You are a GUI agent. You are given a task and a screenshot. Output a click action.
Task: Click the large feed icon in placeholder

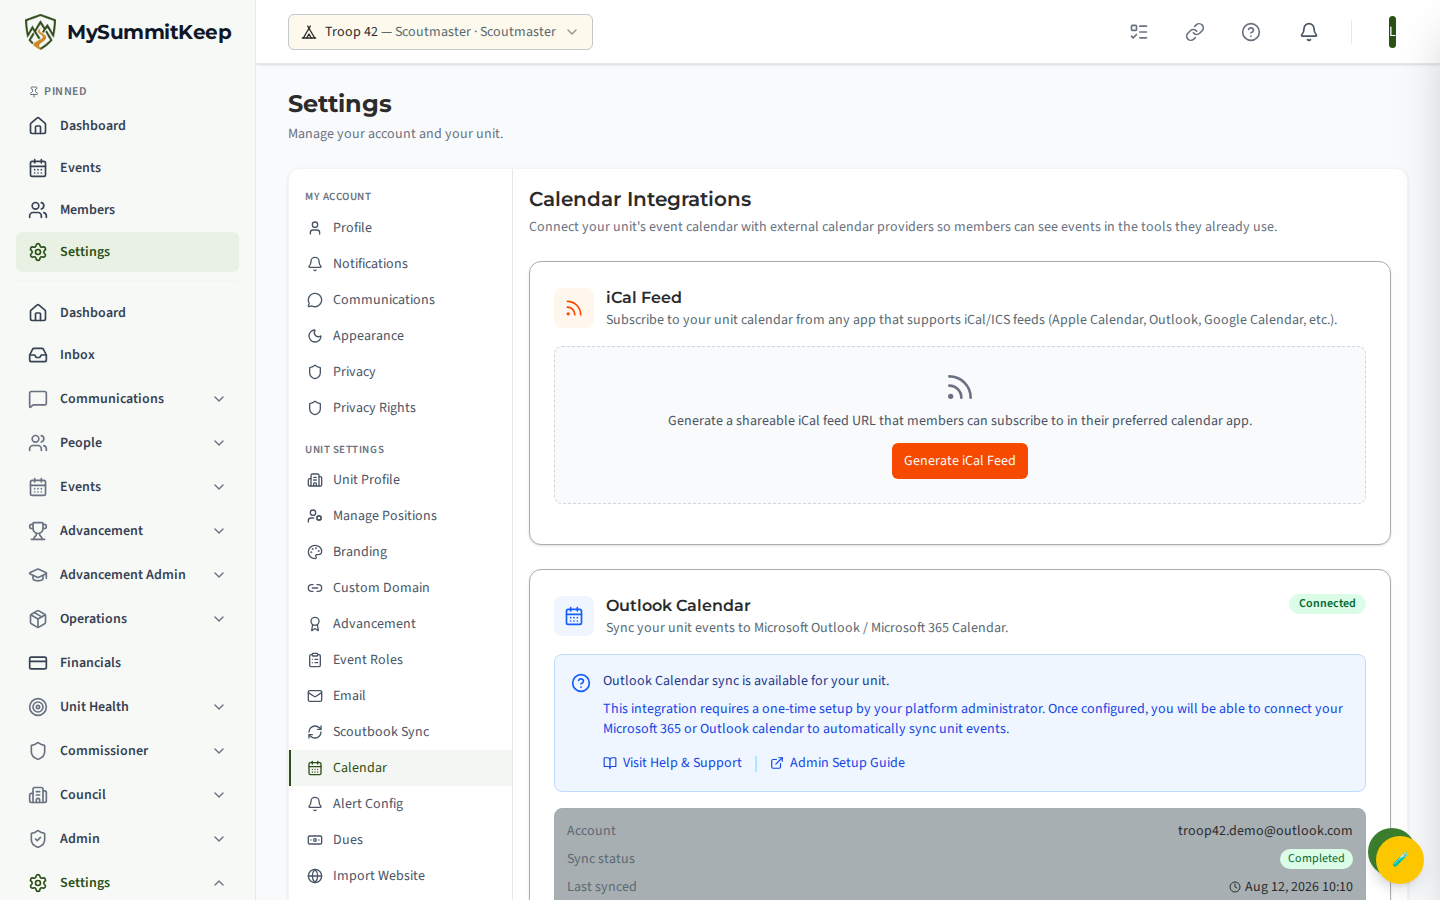pos(959,387)
